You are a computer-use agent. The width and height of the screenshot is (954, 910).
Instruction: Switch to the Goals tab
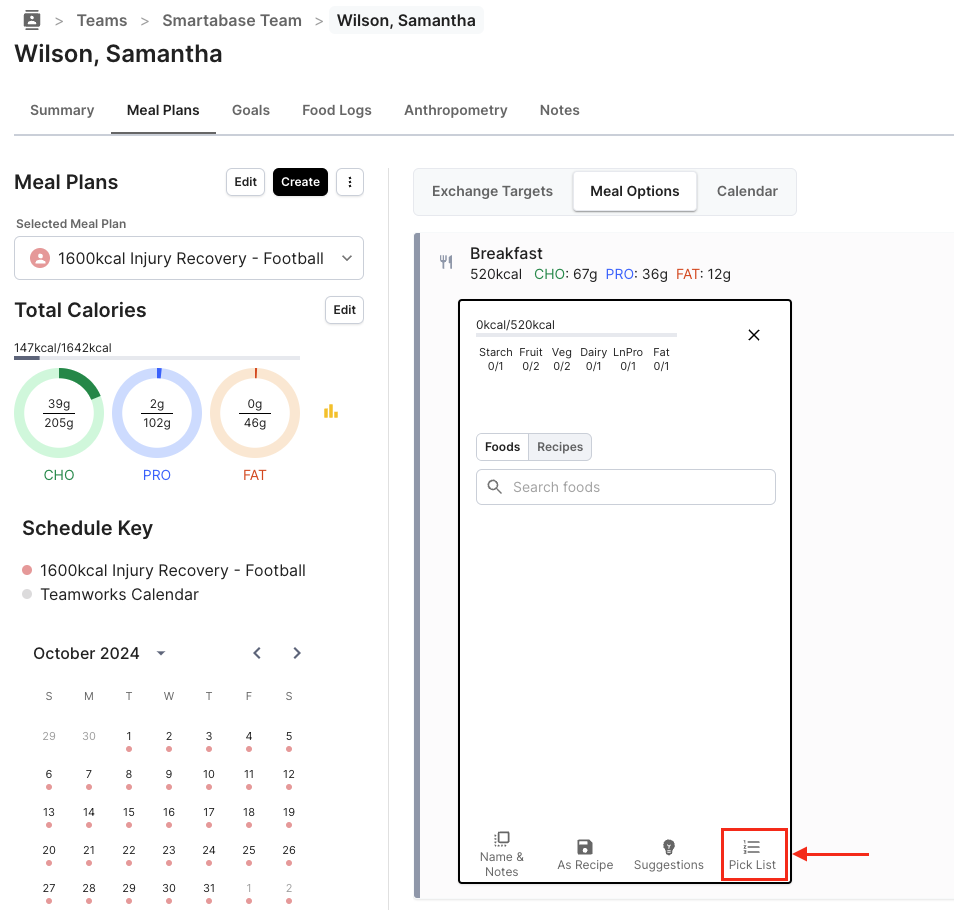[x=251, y=110]
